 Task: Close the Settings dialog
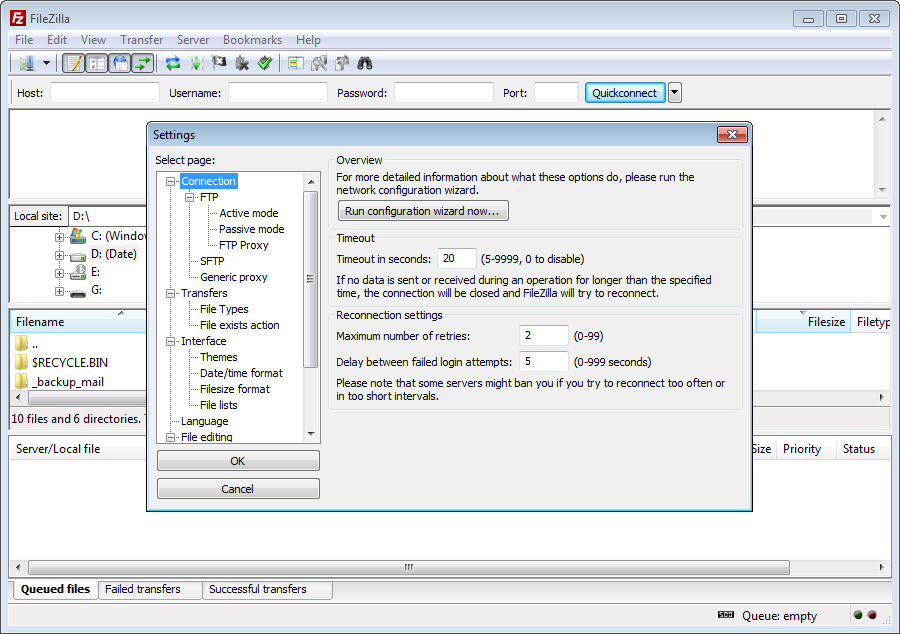coord(732,134)
